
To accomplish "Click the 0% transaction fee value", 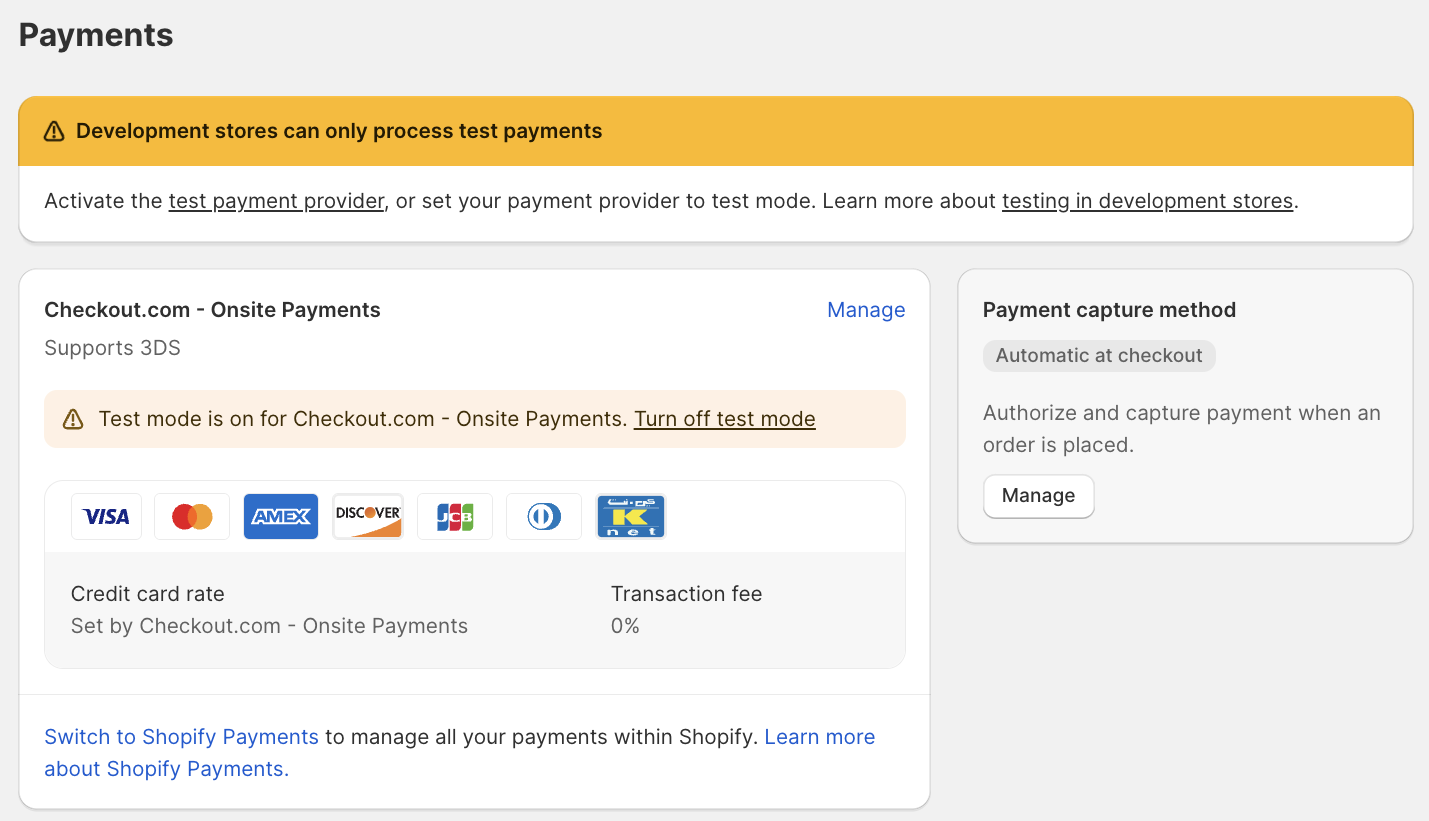I will click(x=625, y=625).
